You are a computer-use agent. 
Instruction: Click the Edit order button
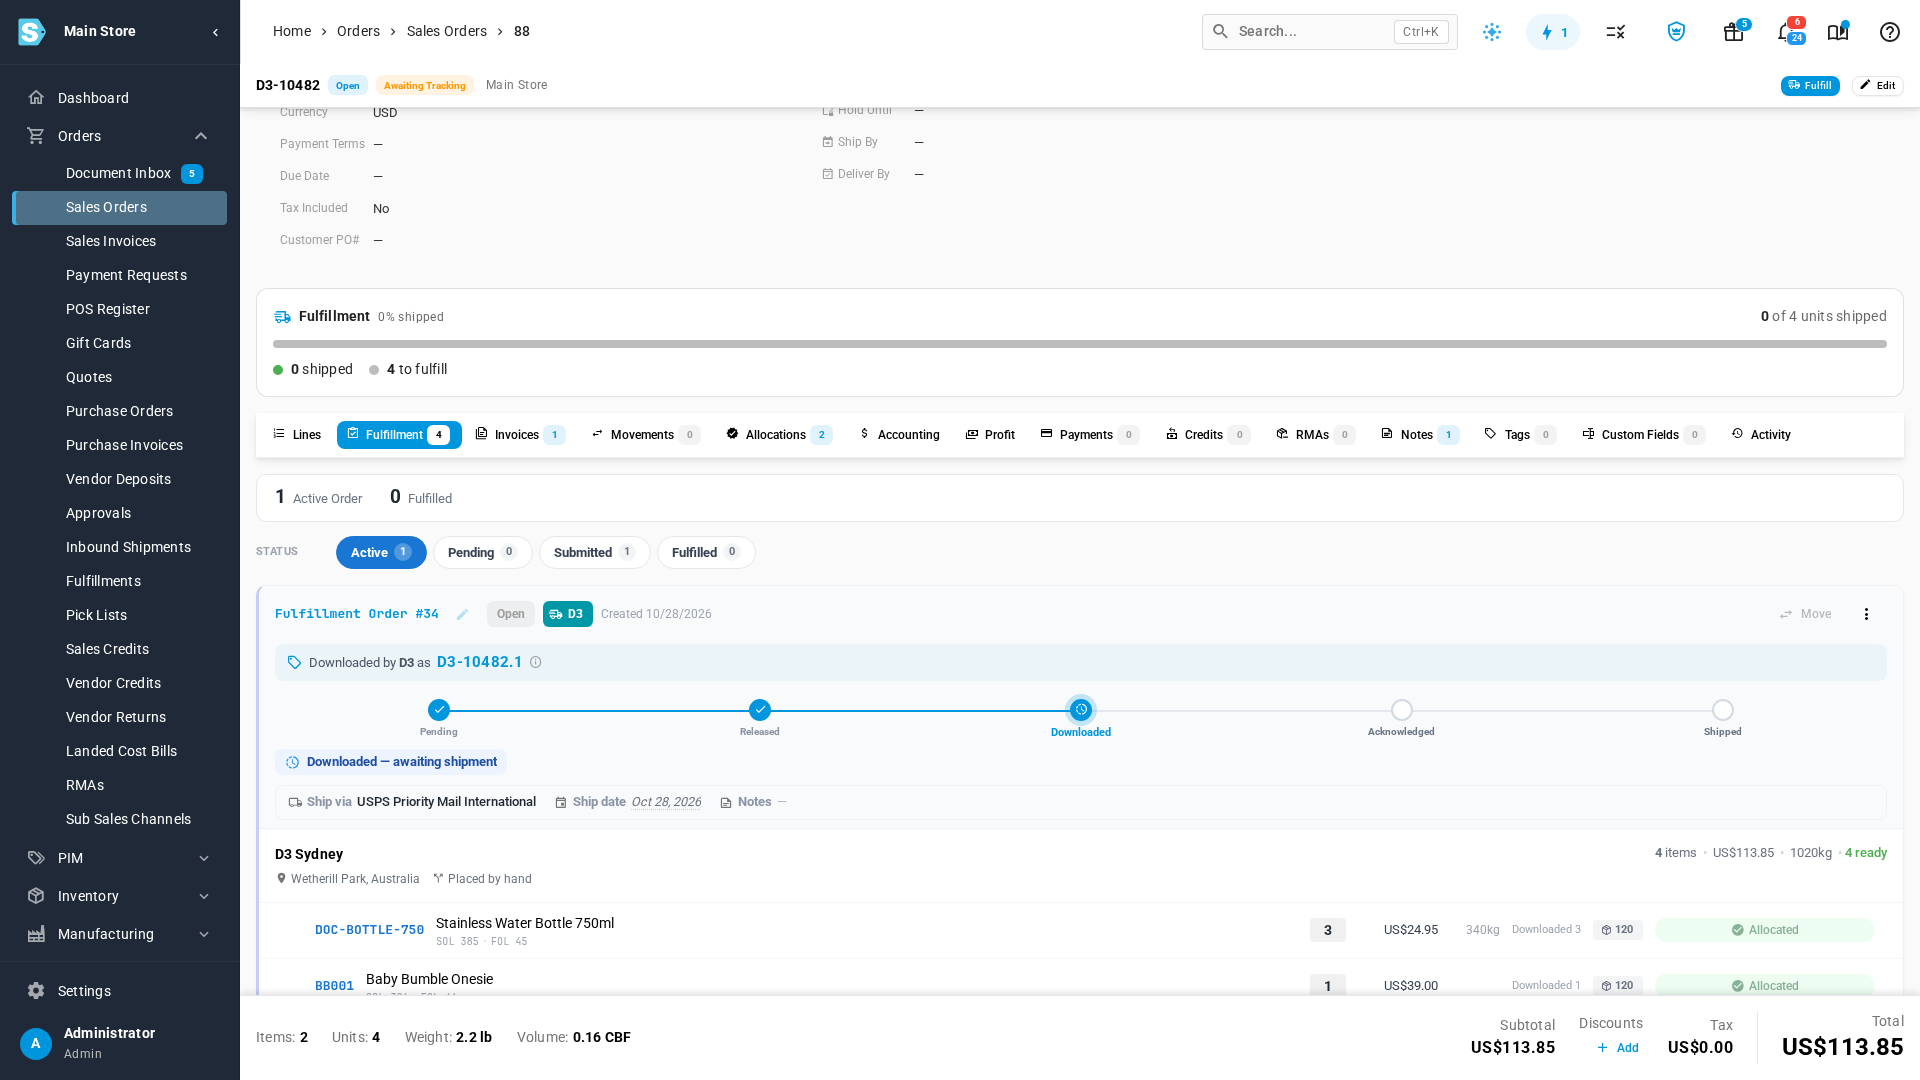(x=1877, y=86)
